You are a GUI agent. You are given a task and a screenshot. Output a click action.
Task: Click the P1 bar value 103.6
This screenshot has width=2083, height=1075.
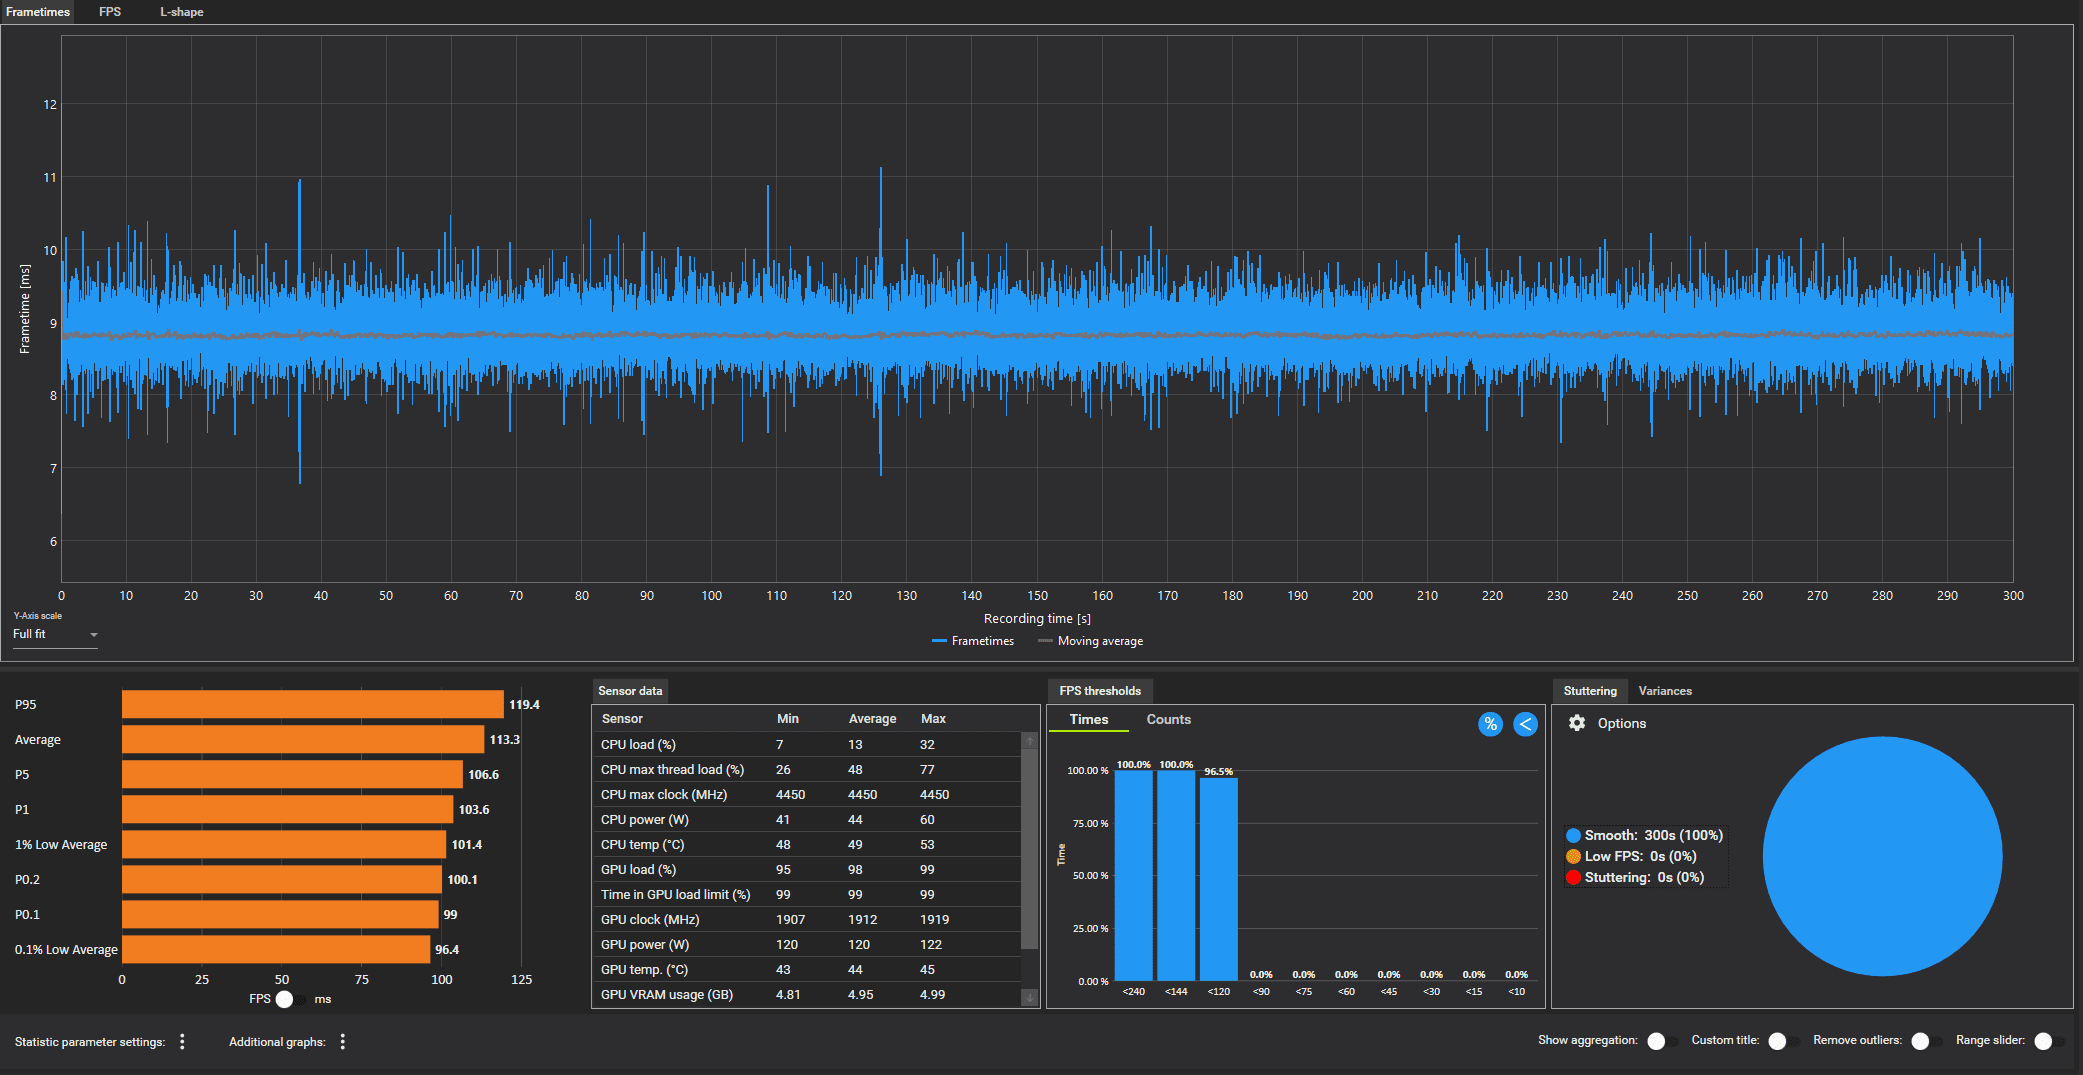(x=474, y=810)
